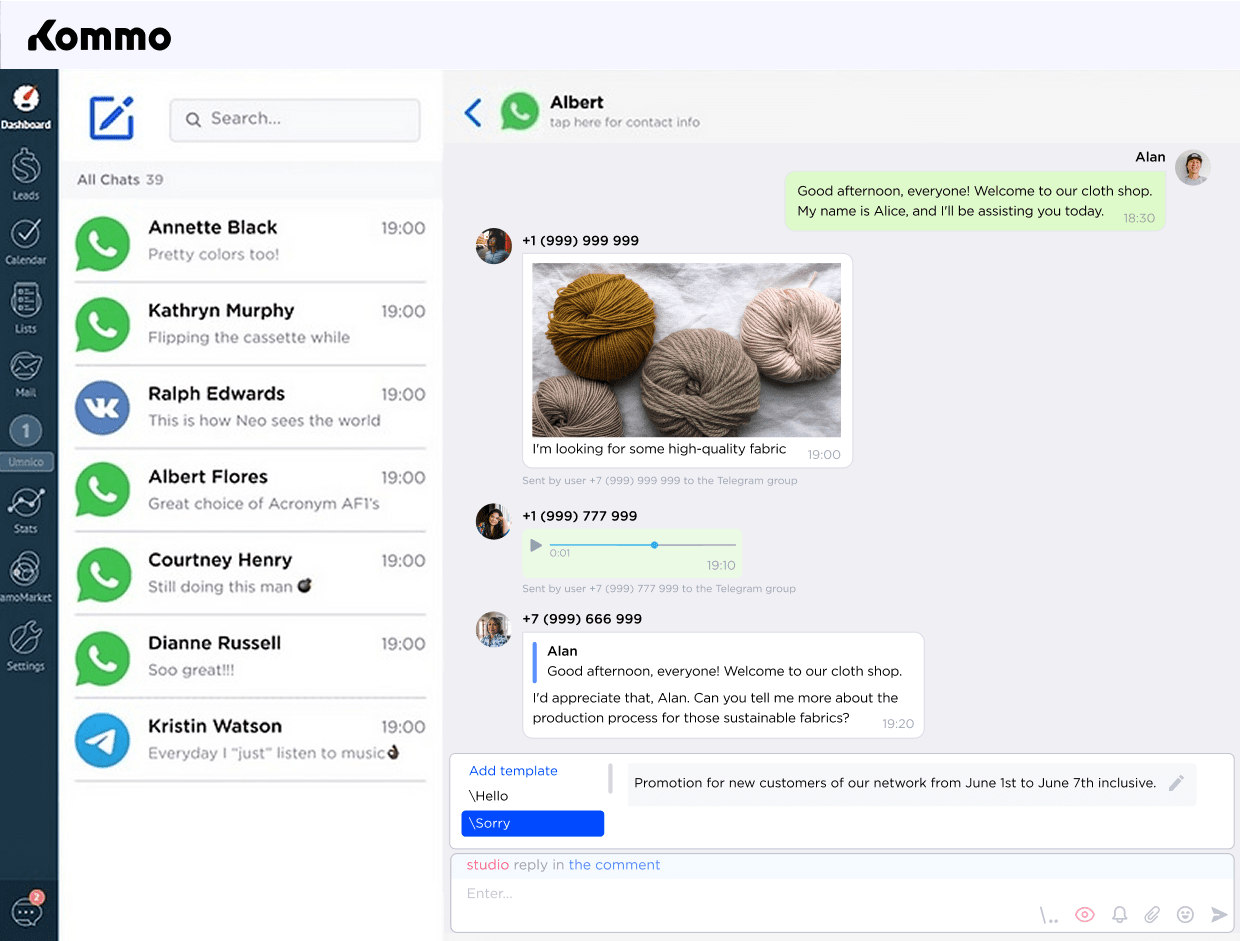1240x941 pixels.
Task: Click 'I'm looking for some high-quality fabric'
Action: pyautogui.click(x=659, y=450)
